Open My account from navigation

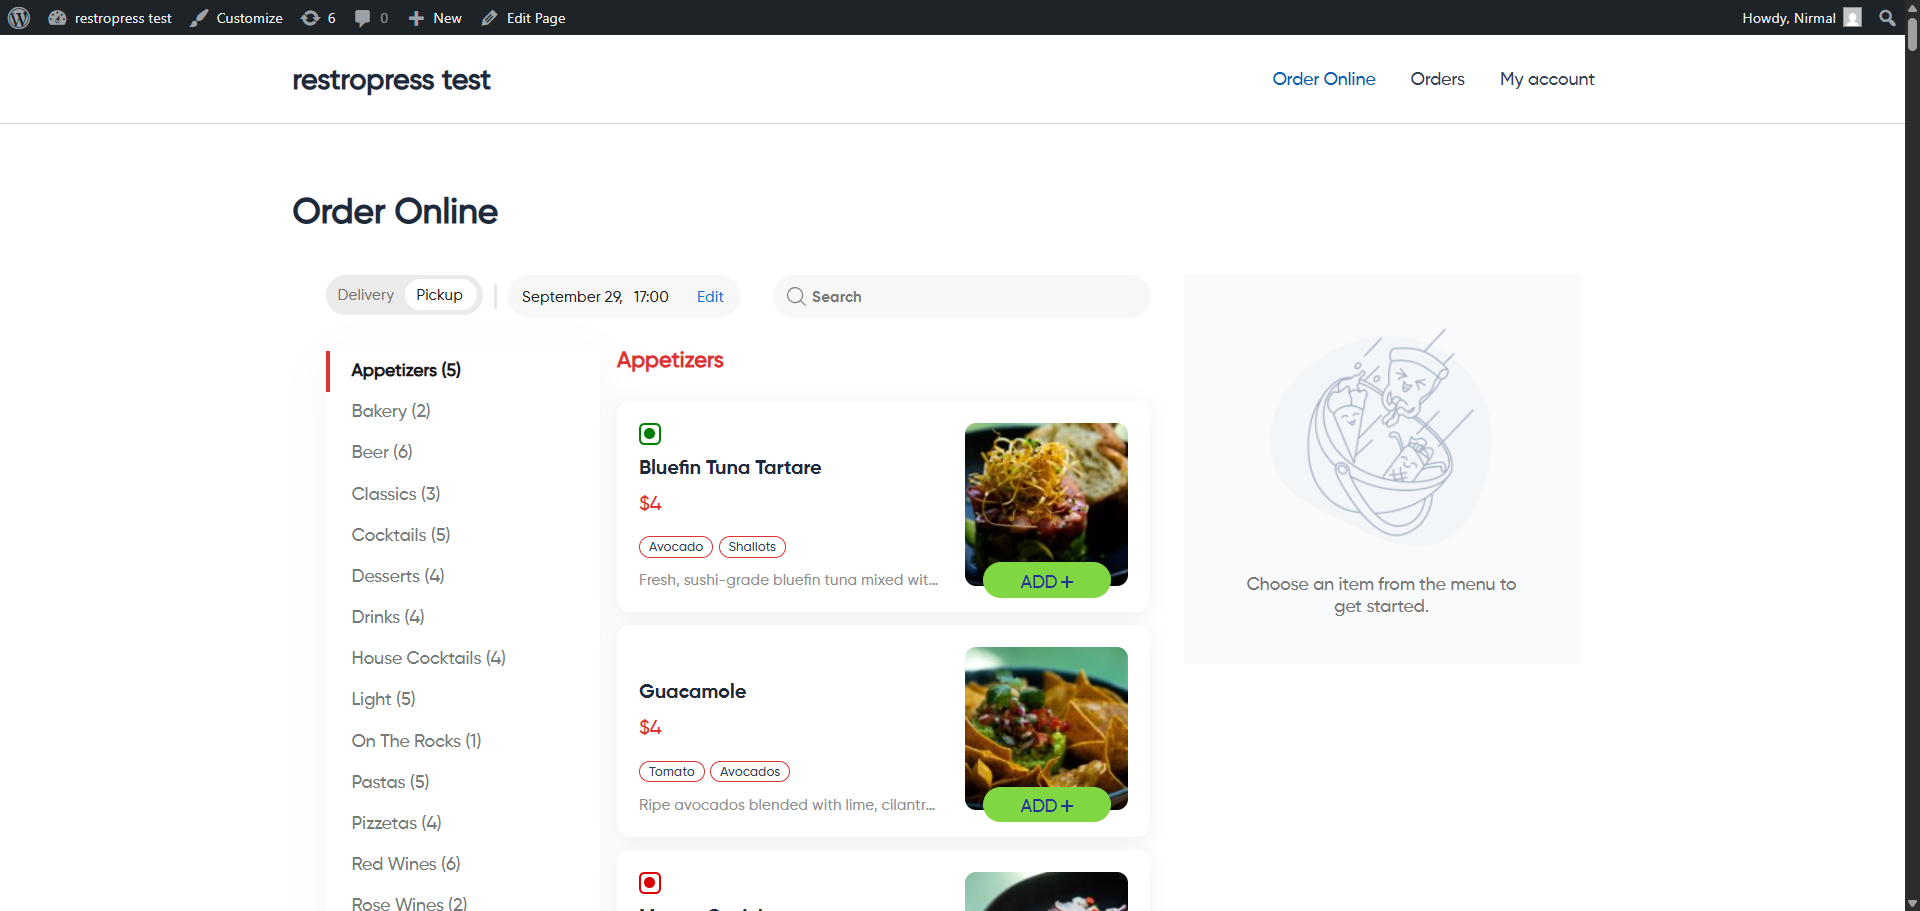(1547, 79)
